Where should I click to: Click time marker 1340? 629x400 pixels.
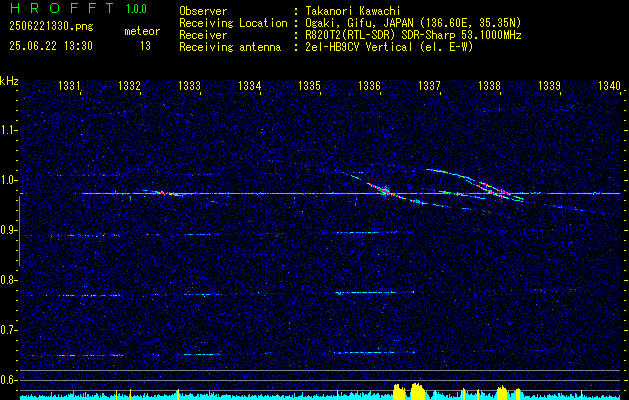click(x=609, y=85)
